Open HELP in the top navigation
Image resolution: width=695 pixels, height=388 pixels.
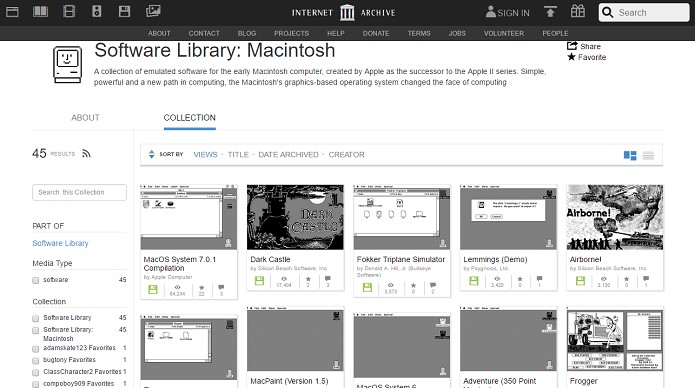pyautogui.click(x=336, y=33)
